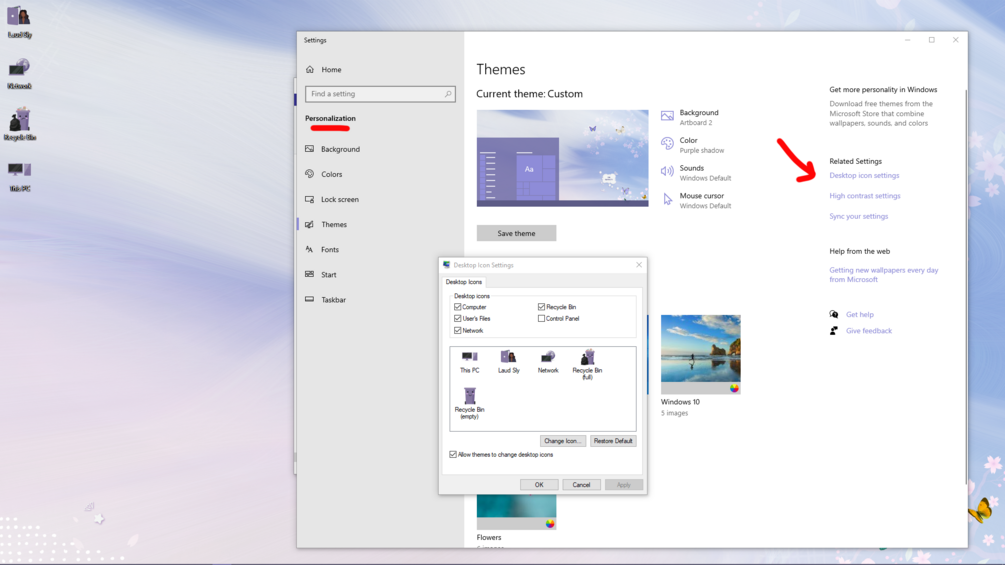
Task: Enable the Control Panel checkbox
Action: pos(542,318)
